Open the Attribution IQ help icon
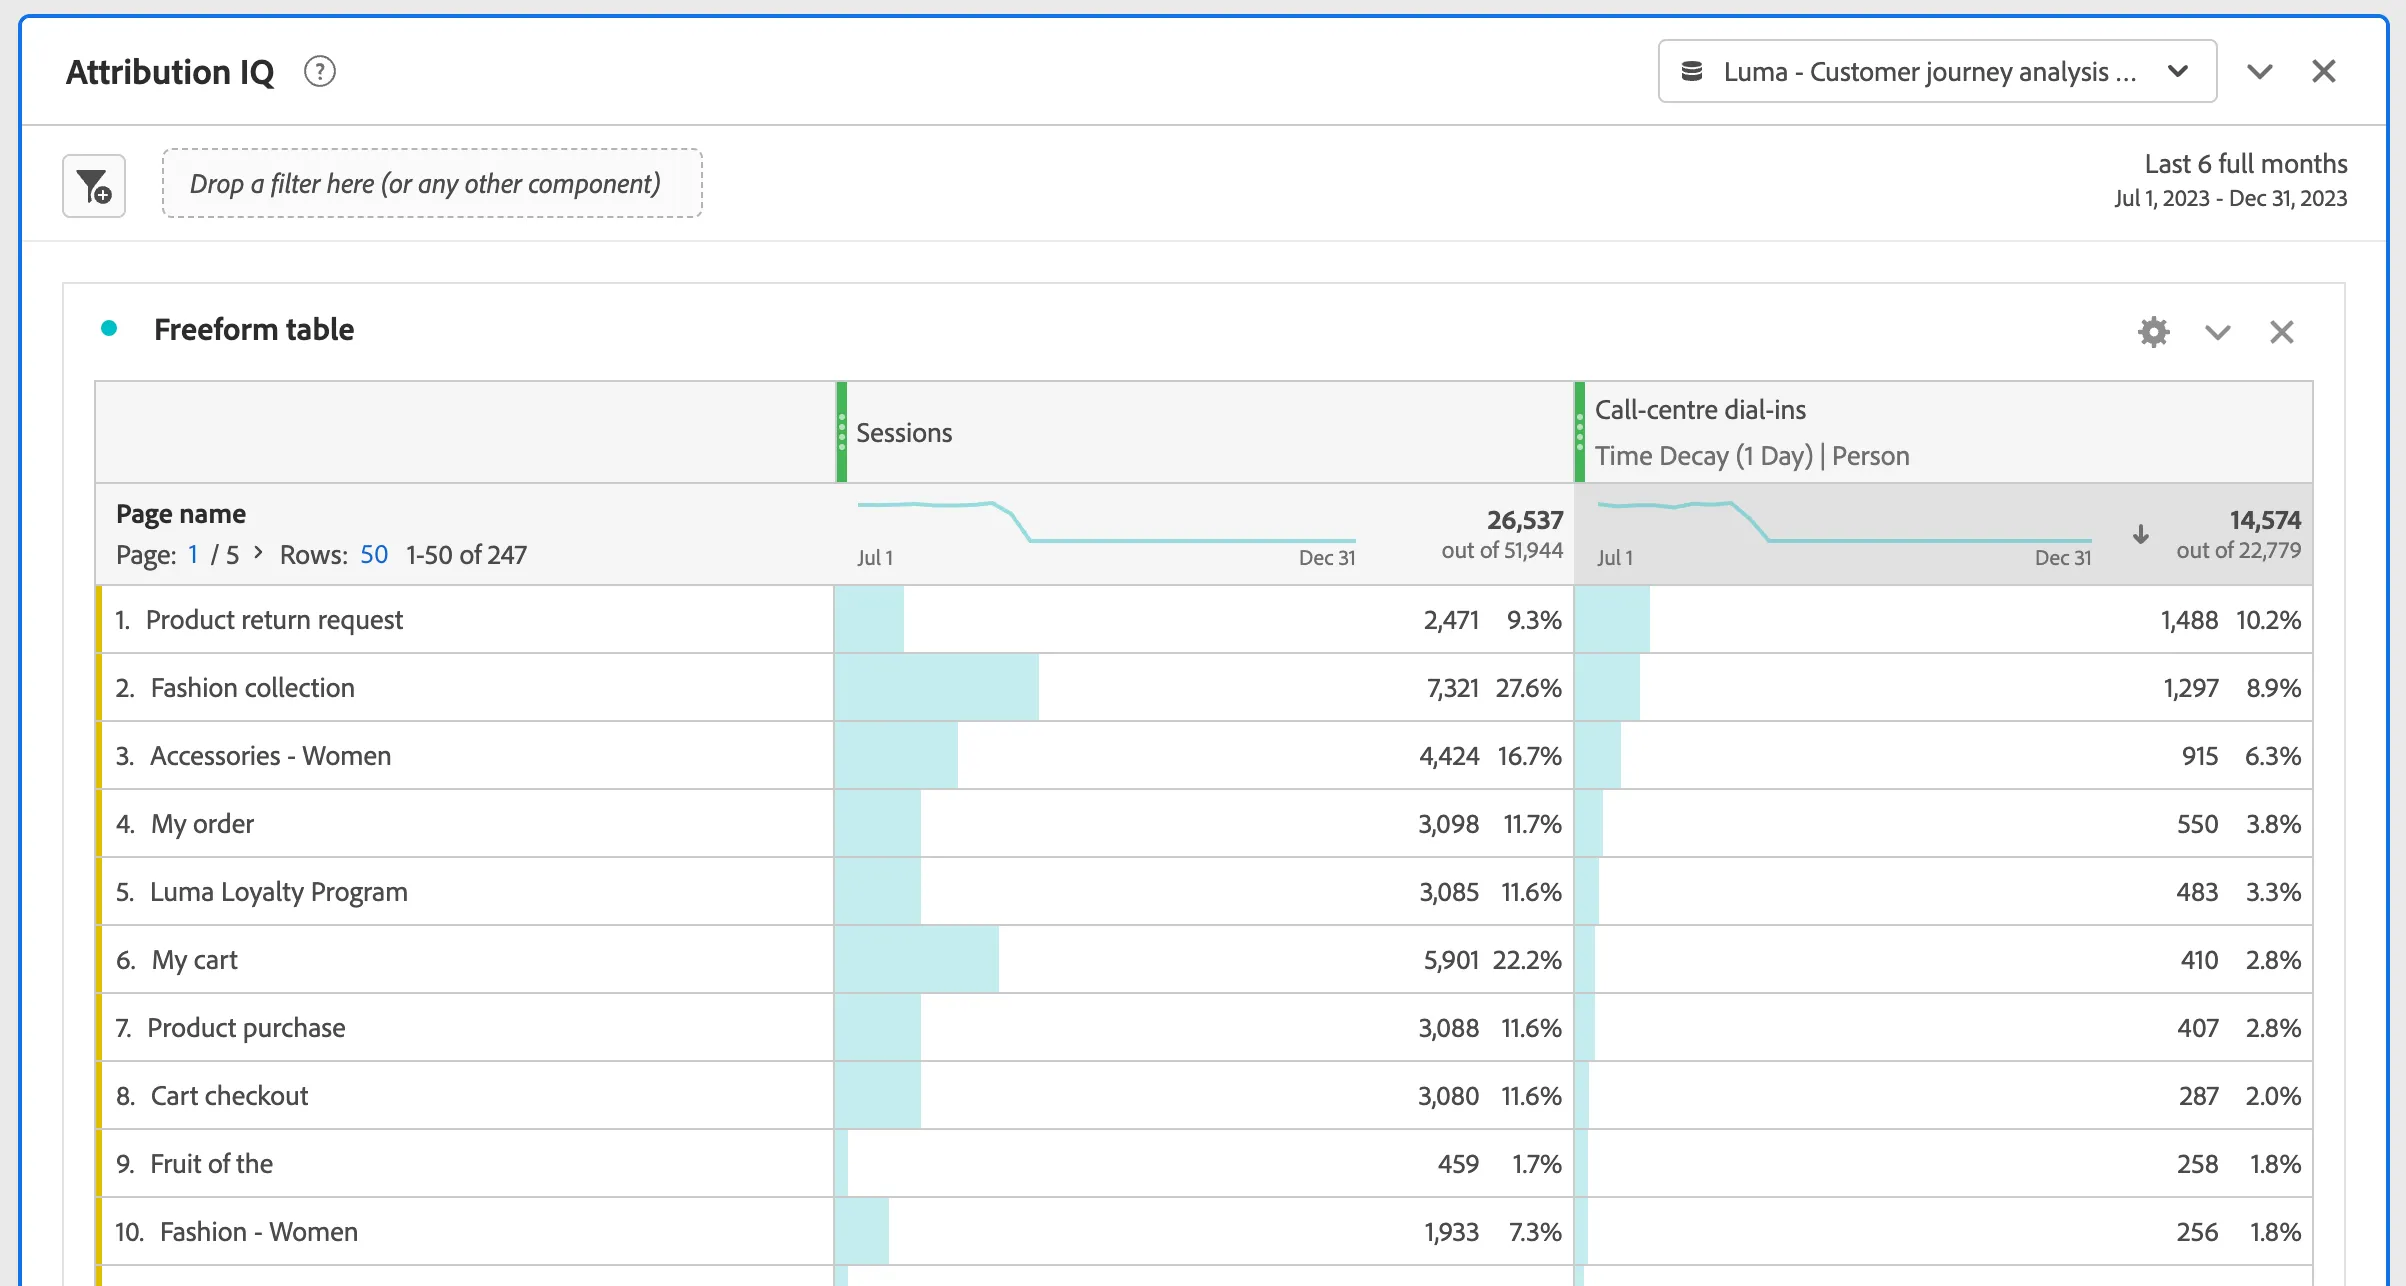The height and width of the screenshot is (1286, 2406). click(x=320, y=72)
